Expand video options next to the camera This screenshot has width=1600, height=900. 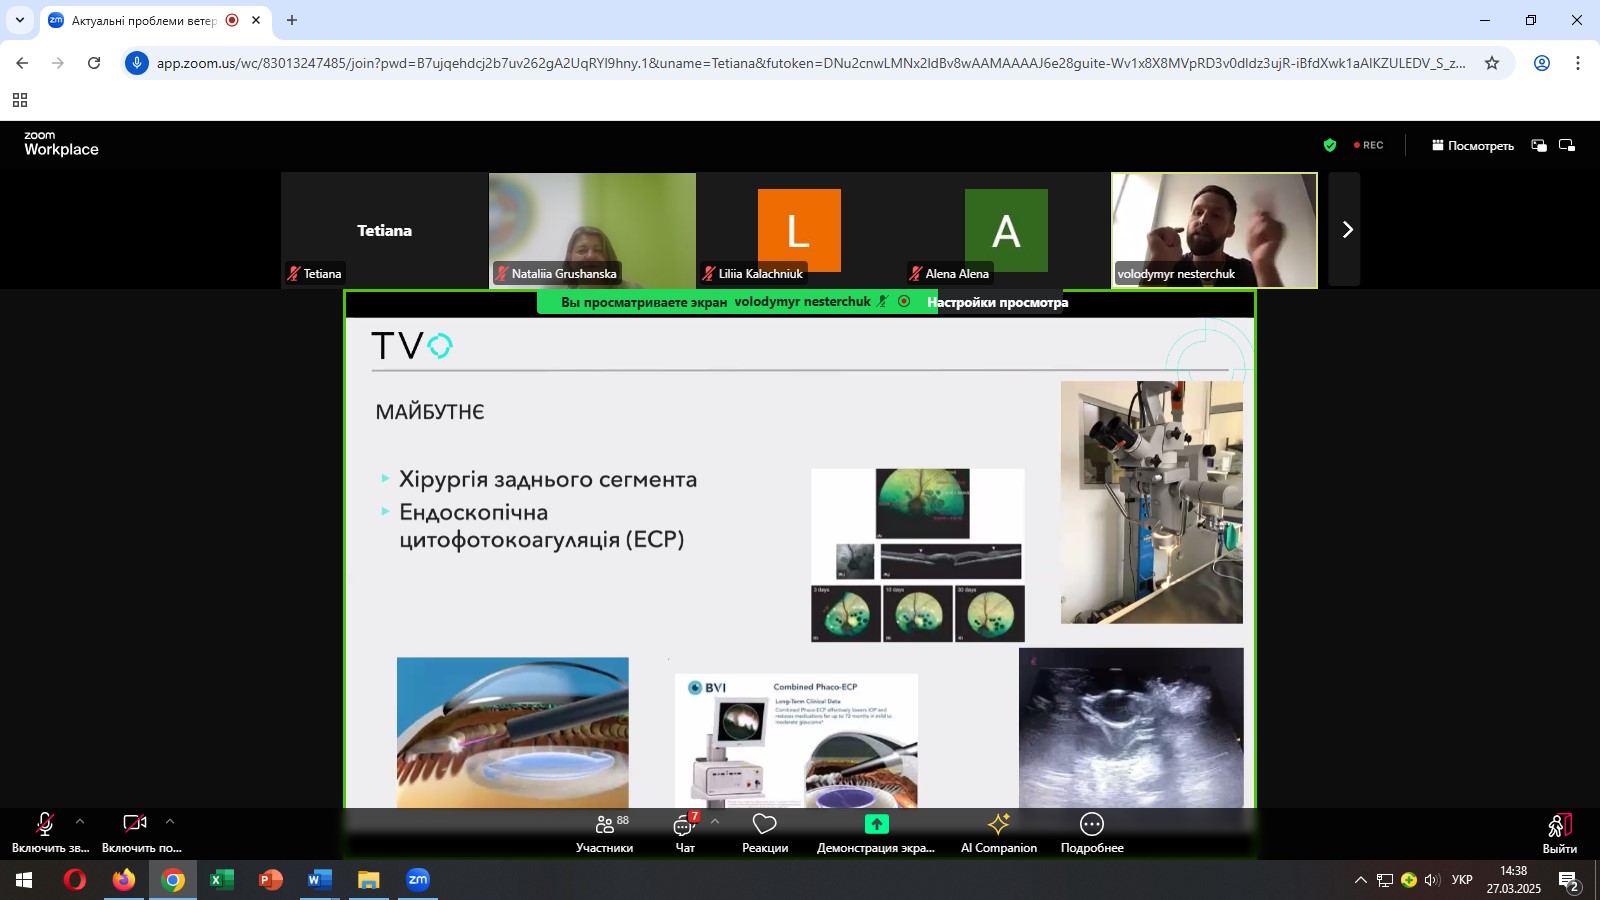pyautogui.click(x=170, y=822)
